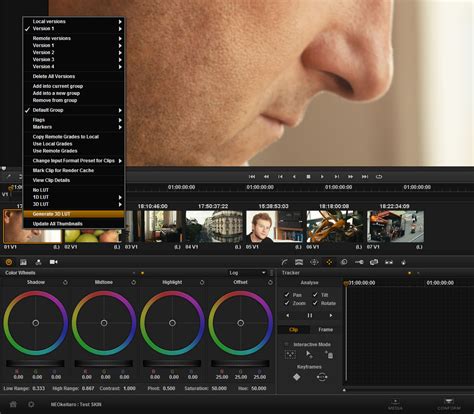Click the Offset master wheel slider
Viewport: 474px width, 414px height.
pyautogui.click(x=240, y=364)
